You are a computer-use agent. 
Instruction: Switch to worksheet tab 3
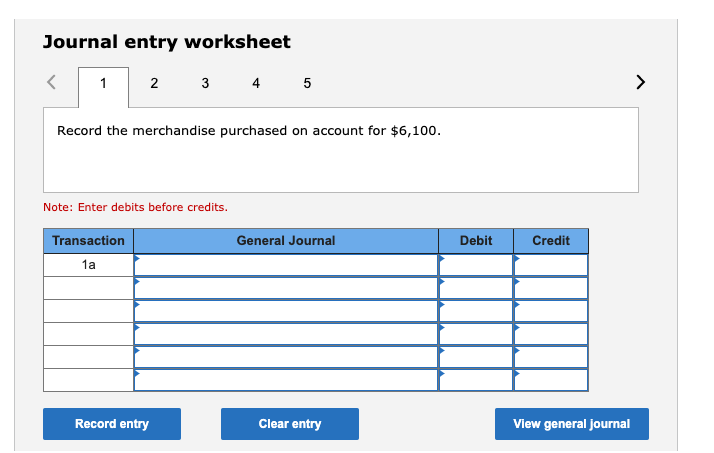205,83
